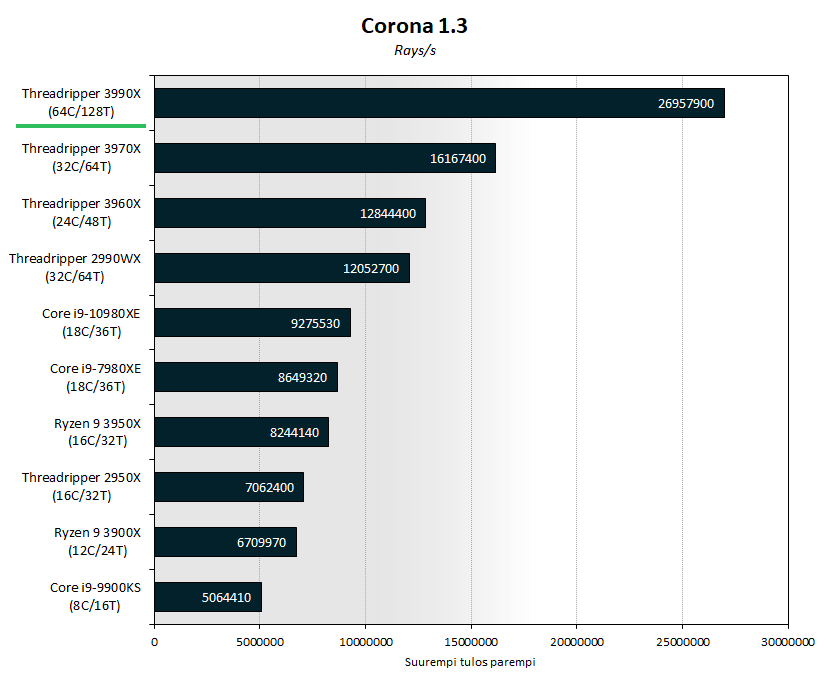Click the Ryzen 9 3950X bar
Image resolution: width=830 pixels, height=686 pixels.
click(241, 432)
